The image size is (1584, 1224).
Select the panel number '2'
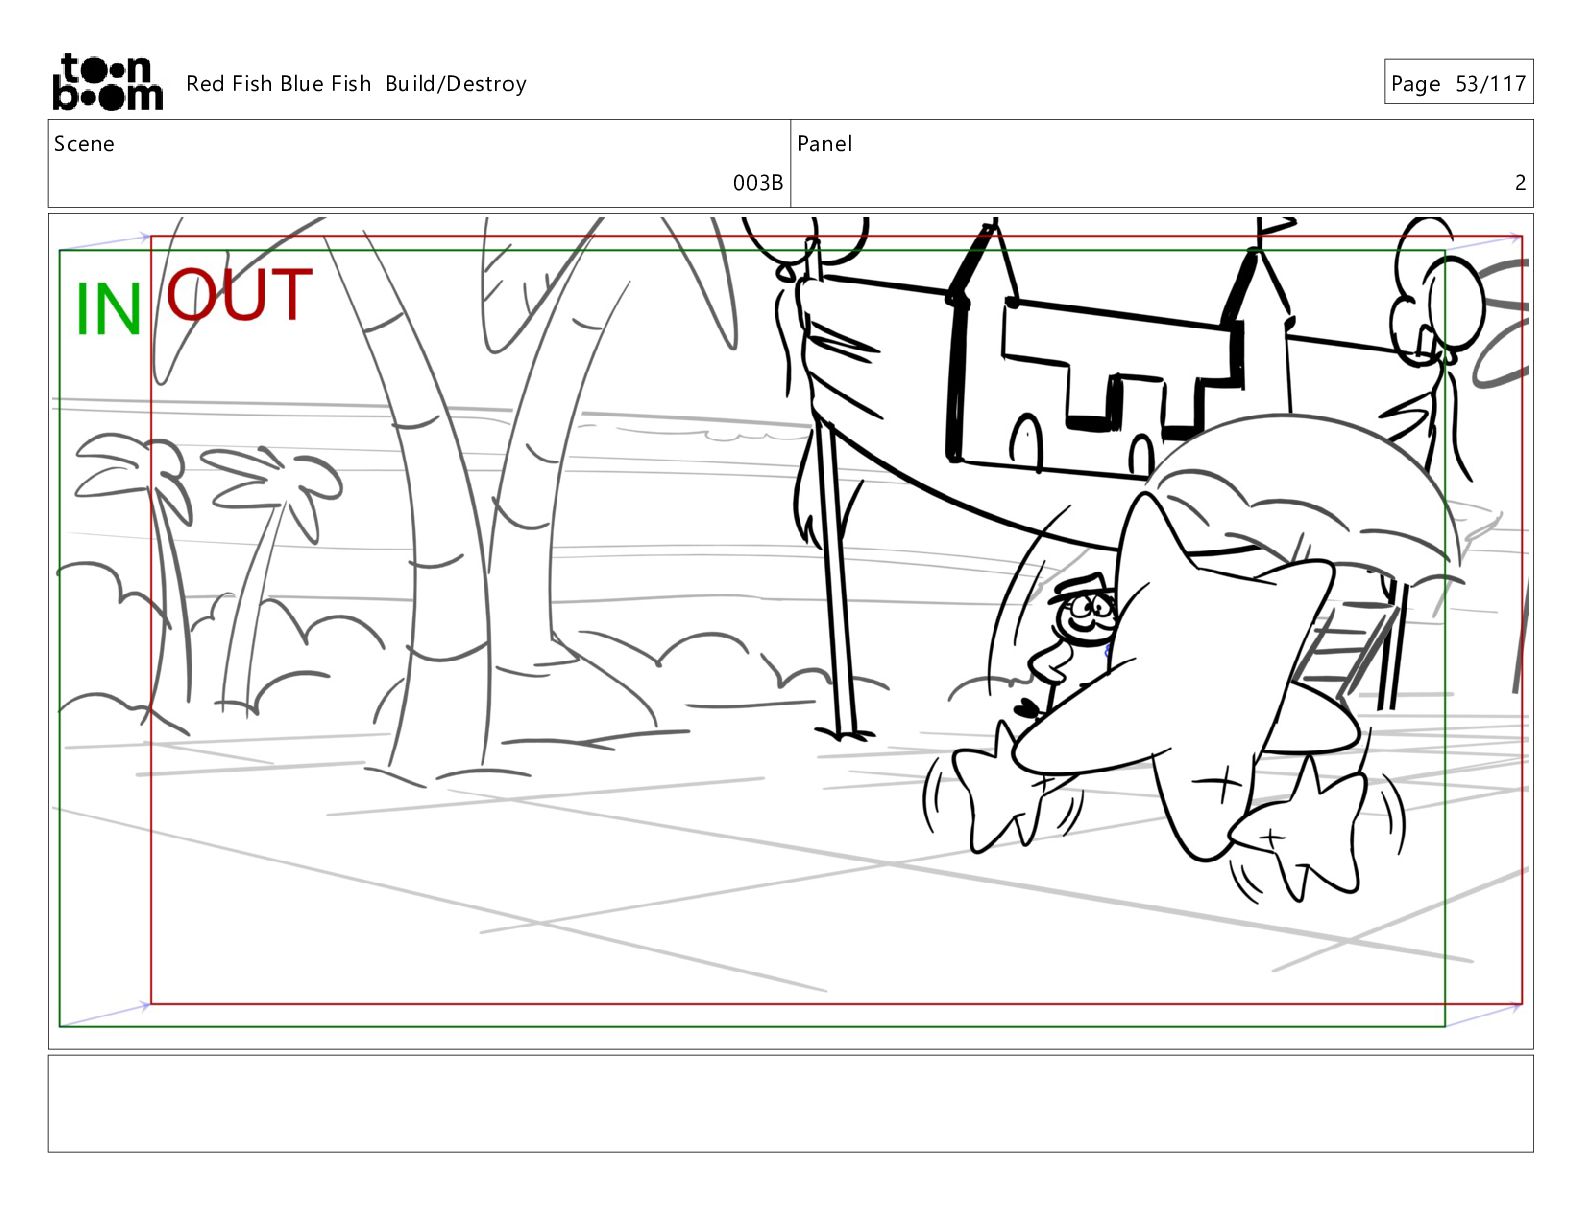point(1520,182)
